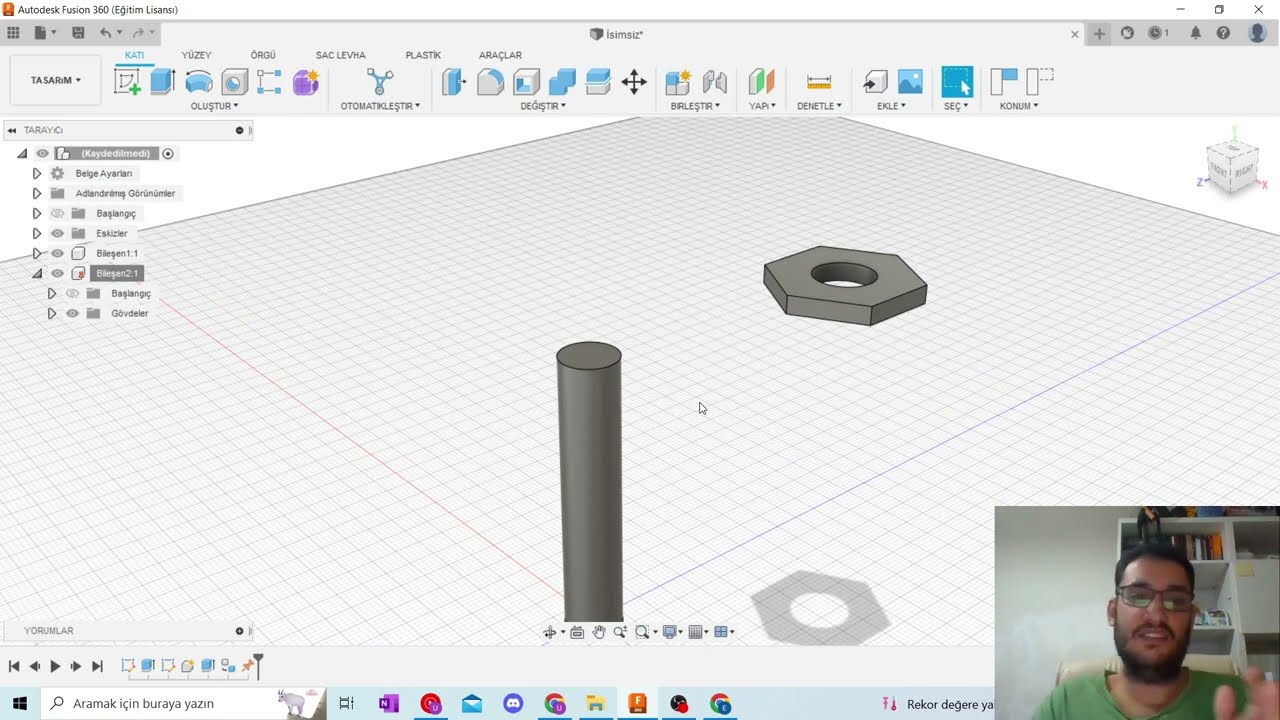Image resolution: width=1280 pixels, height=720 pixels.
Task: Expand the Belge Ayarları tree node
Action: [x=37, y=173]
